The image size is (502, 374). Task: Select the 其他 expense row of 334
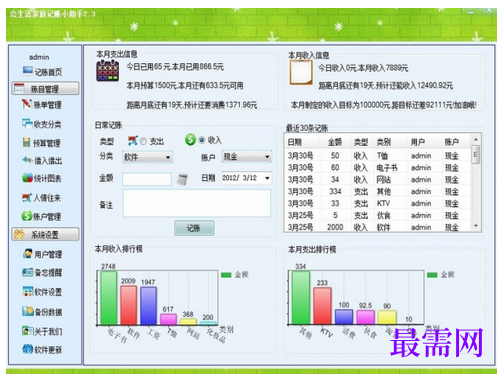coord(377,192)
